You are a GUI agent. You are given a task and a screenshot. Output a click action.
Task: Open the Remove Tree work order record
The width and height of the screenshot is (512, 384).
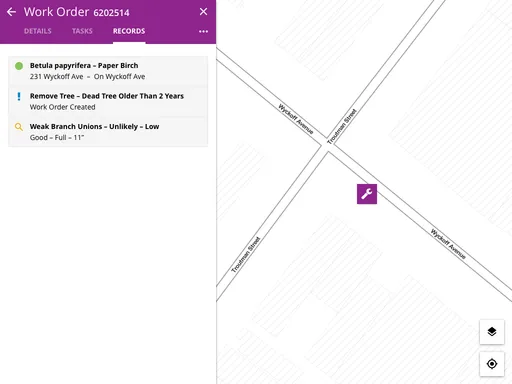[108, 101]
